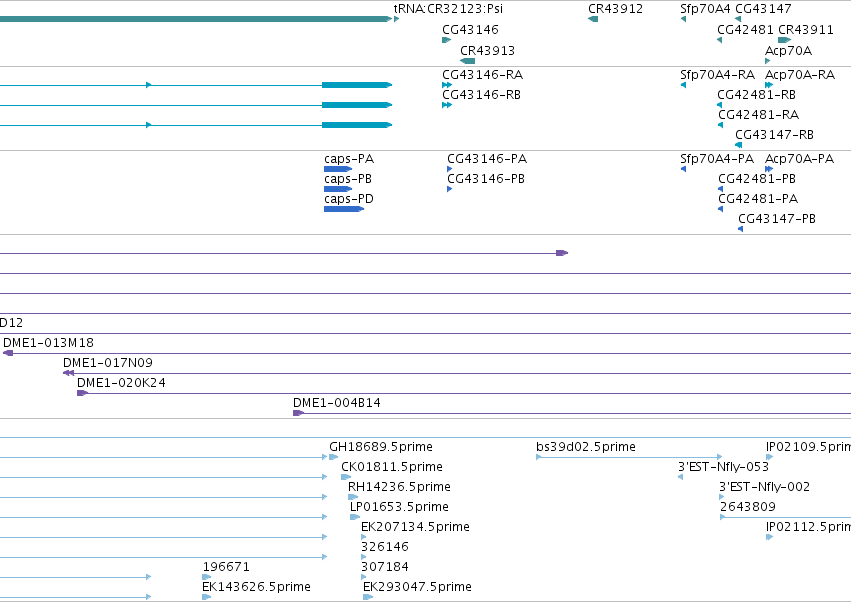Click the CG42481-PA protein label

(x=758, y=199)
